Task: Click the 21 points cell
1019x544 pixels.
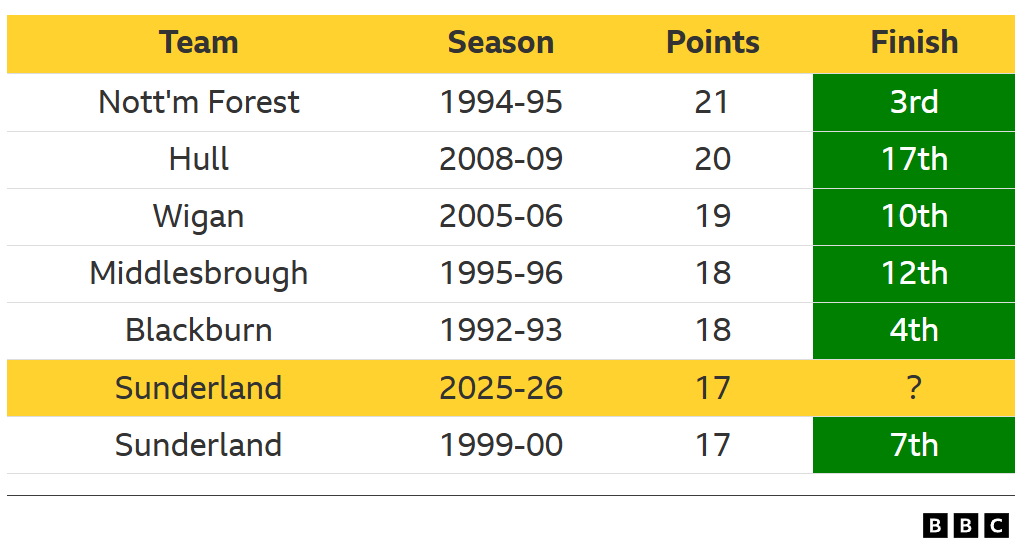Action: (712, 102)
